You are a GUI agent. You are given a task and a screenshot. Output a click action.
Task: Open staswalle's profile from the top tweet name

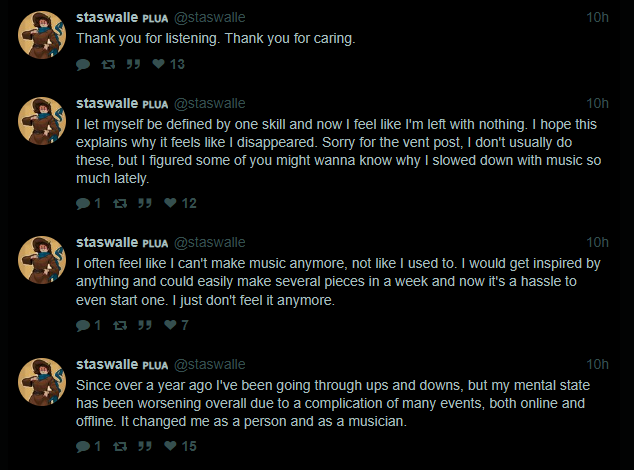pyautogui.click(x=110, y=17)
